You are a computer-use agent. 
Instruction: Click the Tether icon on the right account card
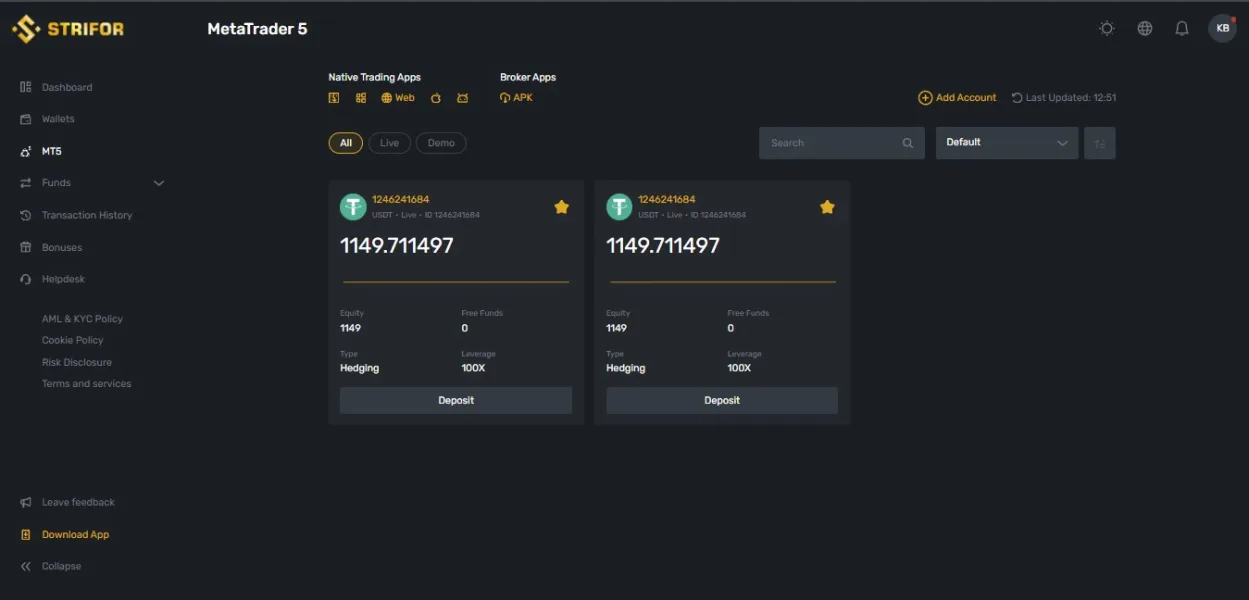[x=619, y=207]
